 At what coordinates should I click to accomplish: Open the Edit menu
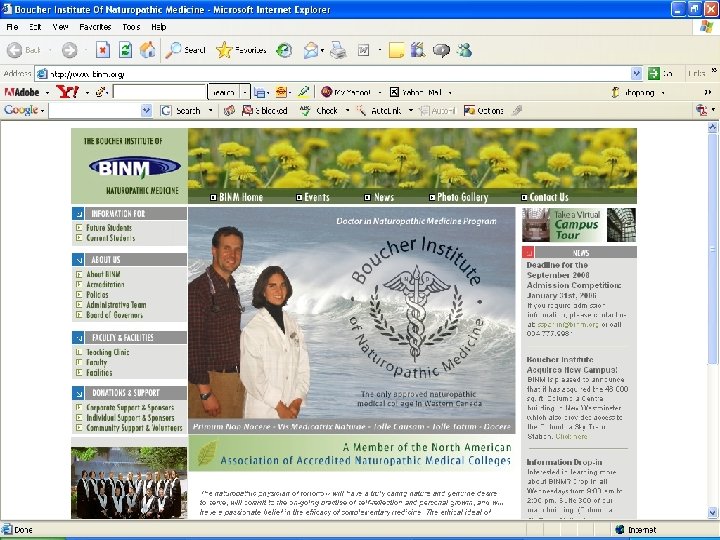[x=35, y=27]
